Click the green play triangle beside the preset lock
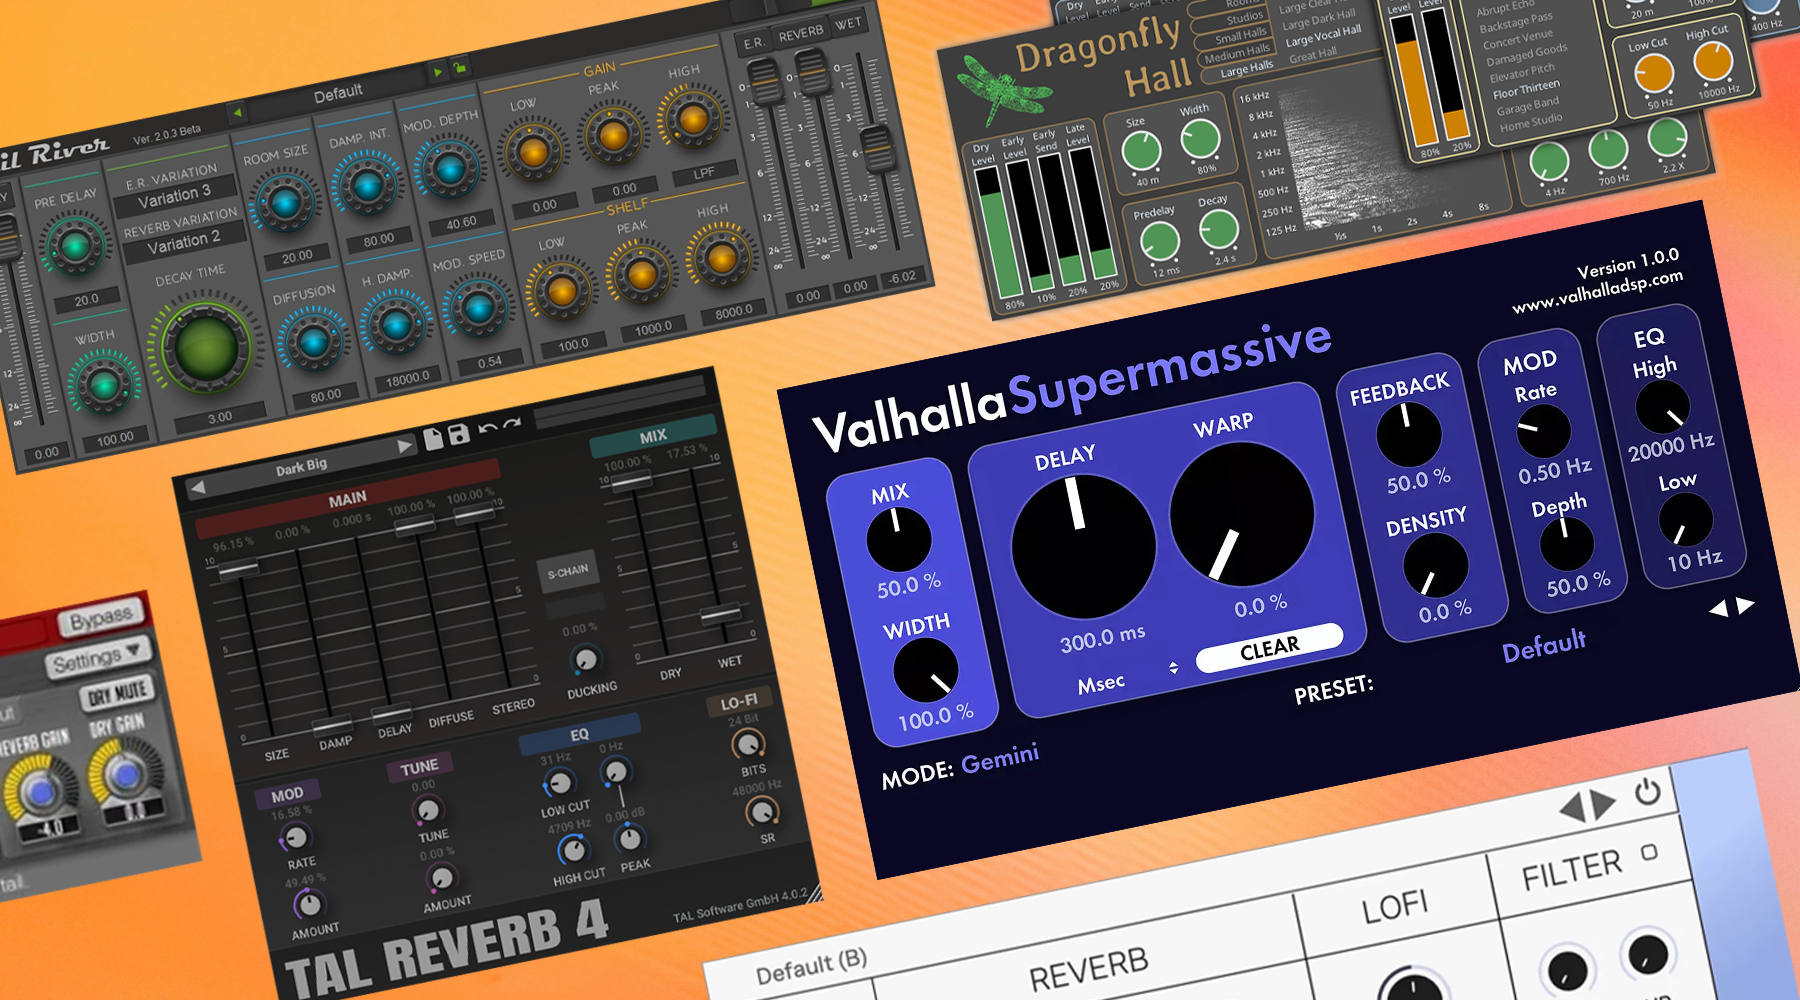 [438, 72]
